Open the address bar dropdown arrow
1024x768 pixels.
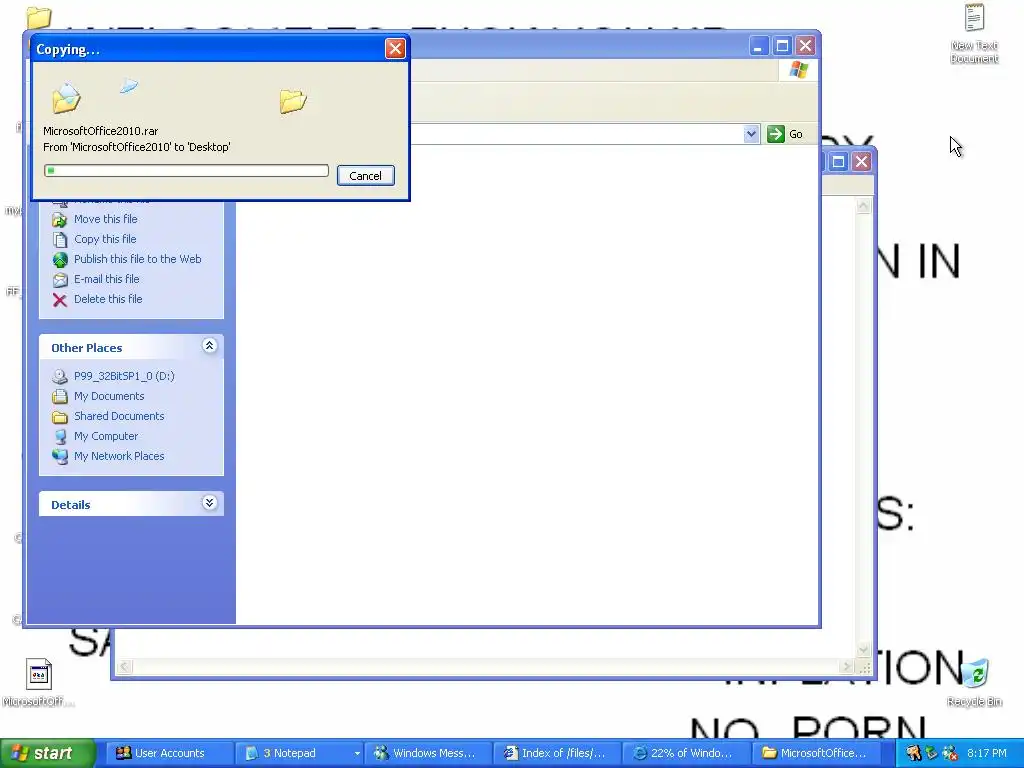coord(751,134)
